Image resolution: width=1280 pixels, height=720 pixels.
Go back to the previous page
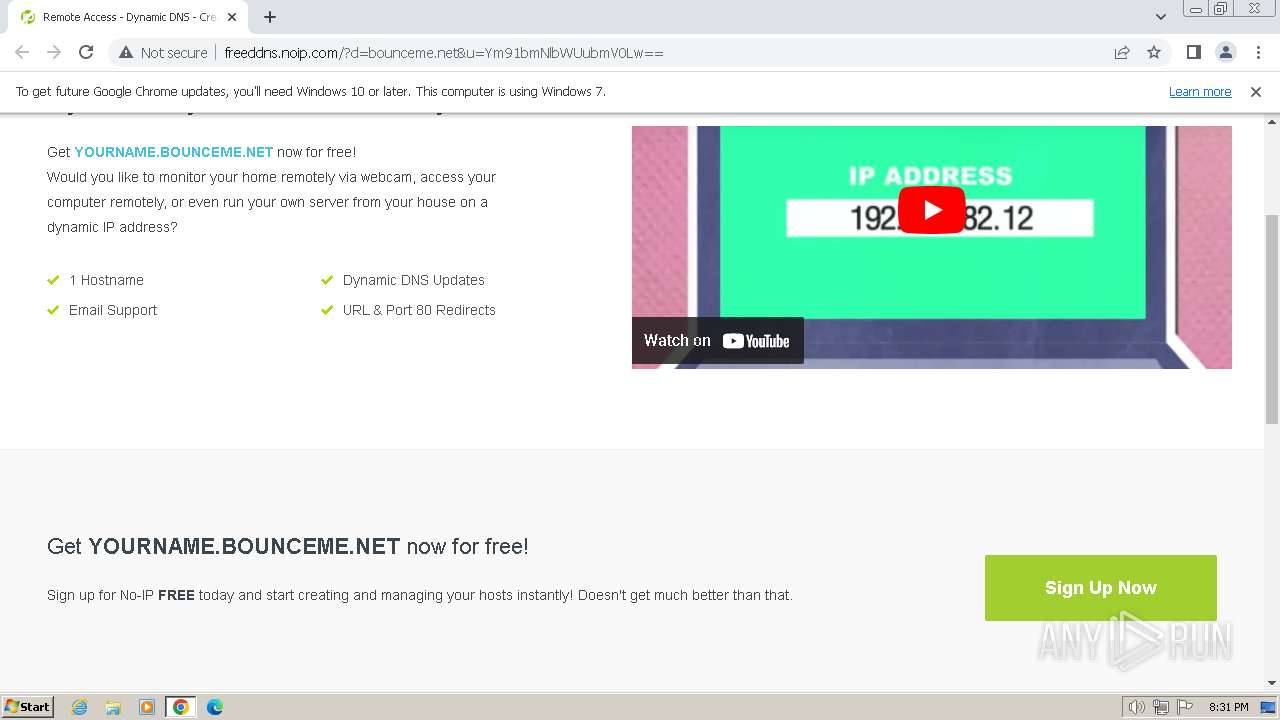(x=22, y=52)
